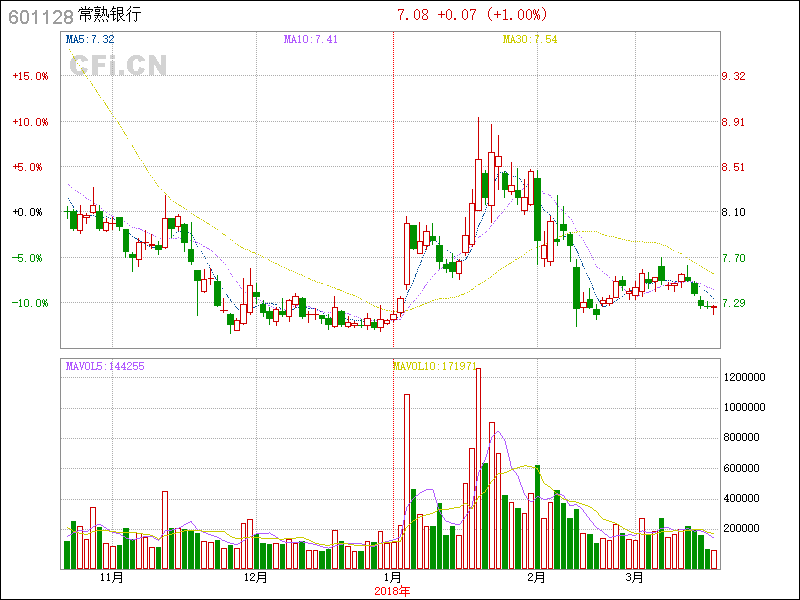This screenshot has width=800, height=600.
Task: Click the -10.0% percent axis label
Action: coord(27,303)
